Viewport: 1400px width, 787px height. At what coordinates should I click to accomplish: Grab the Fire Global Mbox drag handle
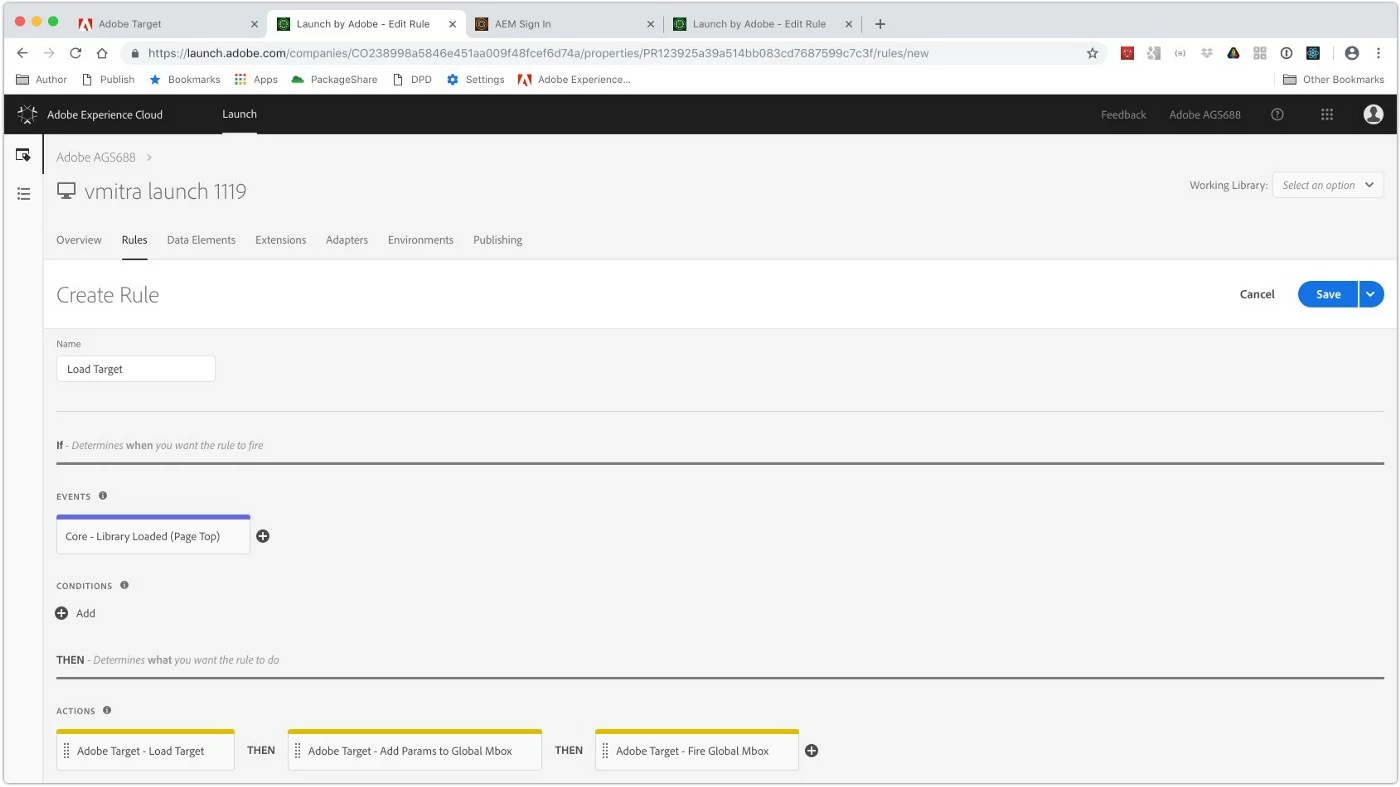pyautogui.click(x=605, y=751)
